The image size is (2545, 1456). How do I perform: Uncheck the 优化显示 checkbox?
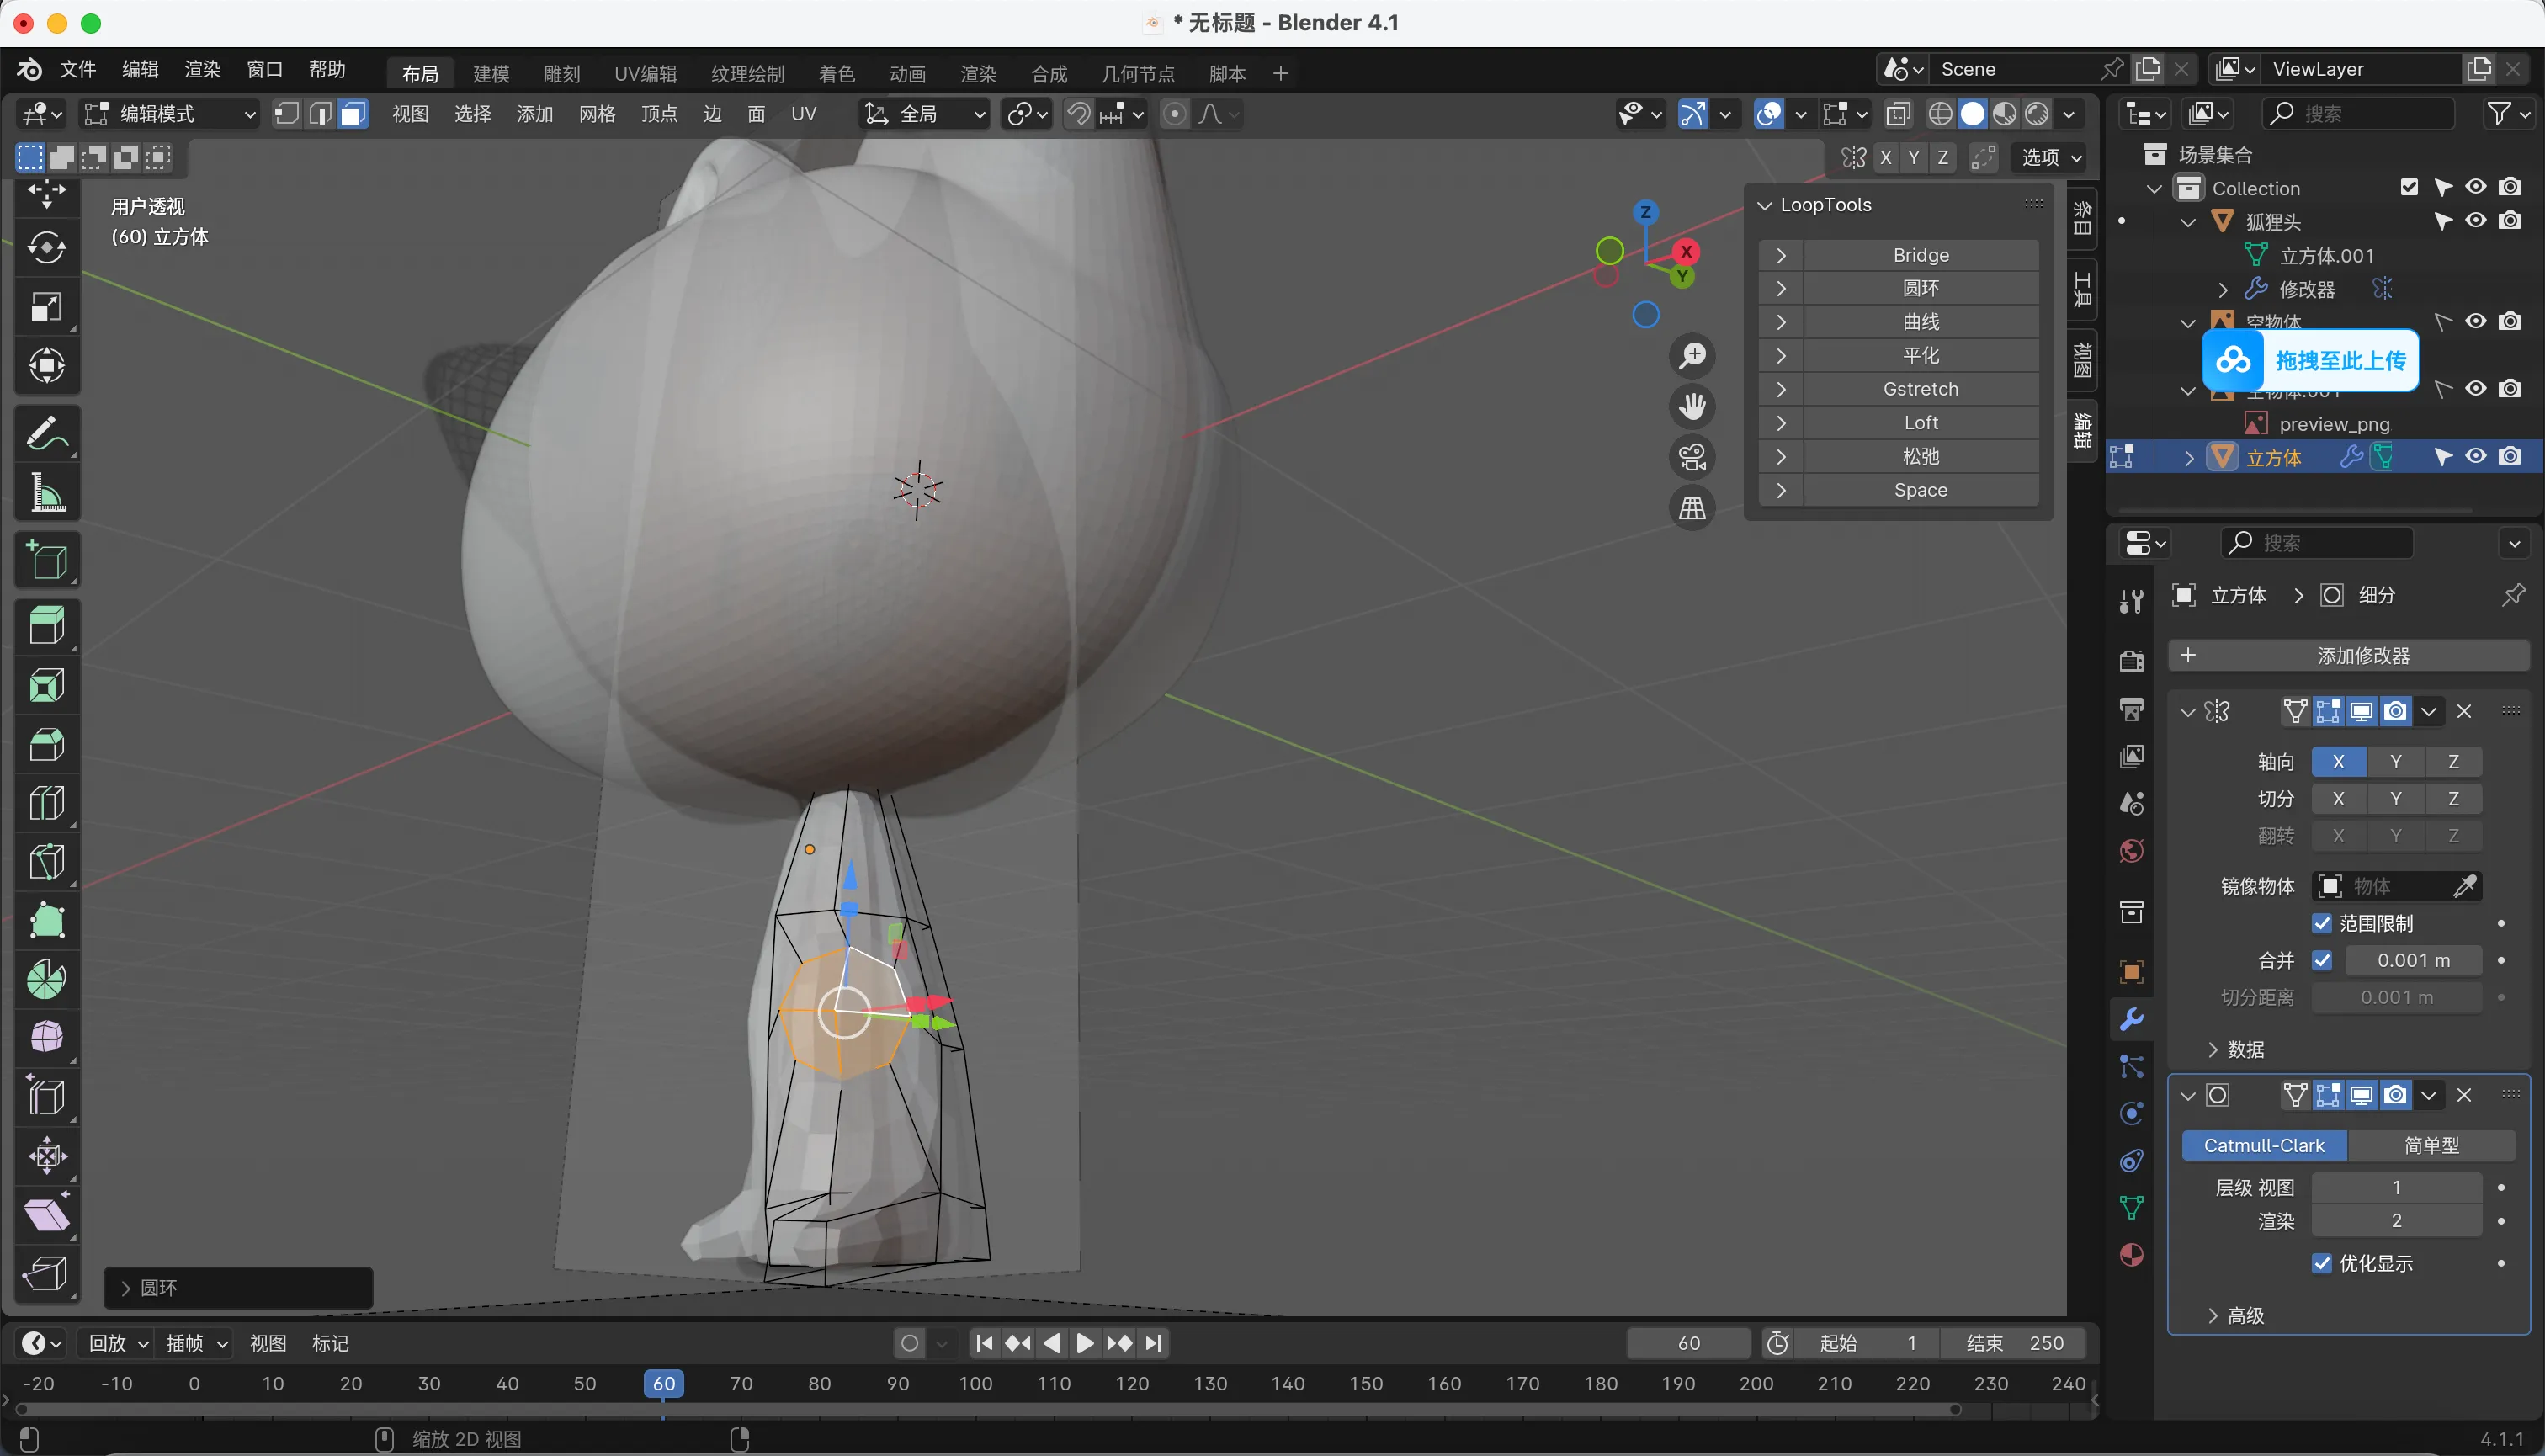click(x=2322, y=1263)
